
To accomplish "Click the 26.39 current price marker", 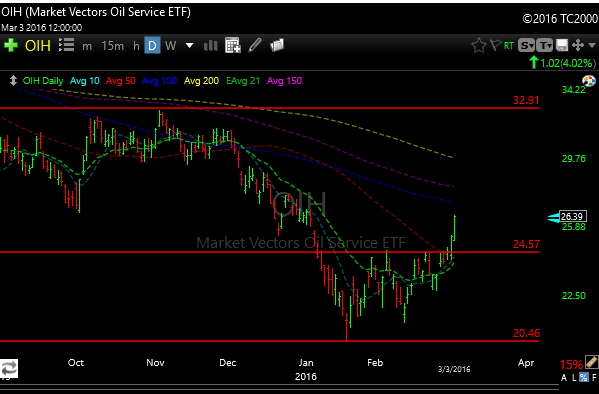I will pos(572,217).
